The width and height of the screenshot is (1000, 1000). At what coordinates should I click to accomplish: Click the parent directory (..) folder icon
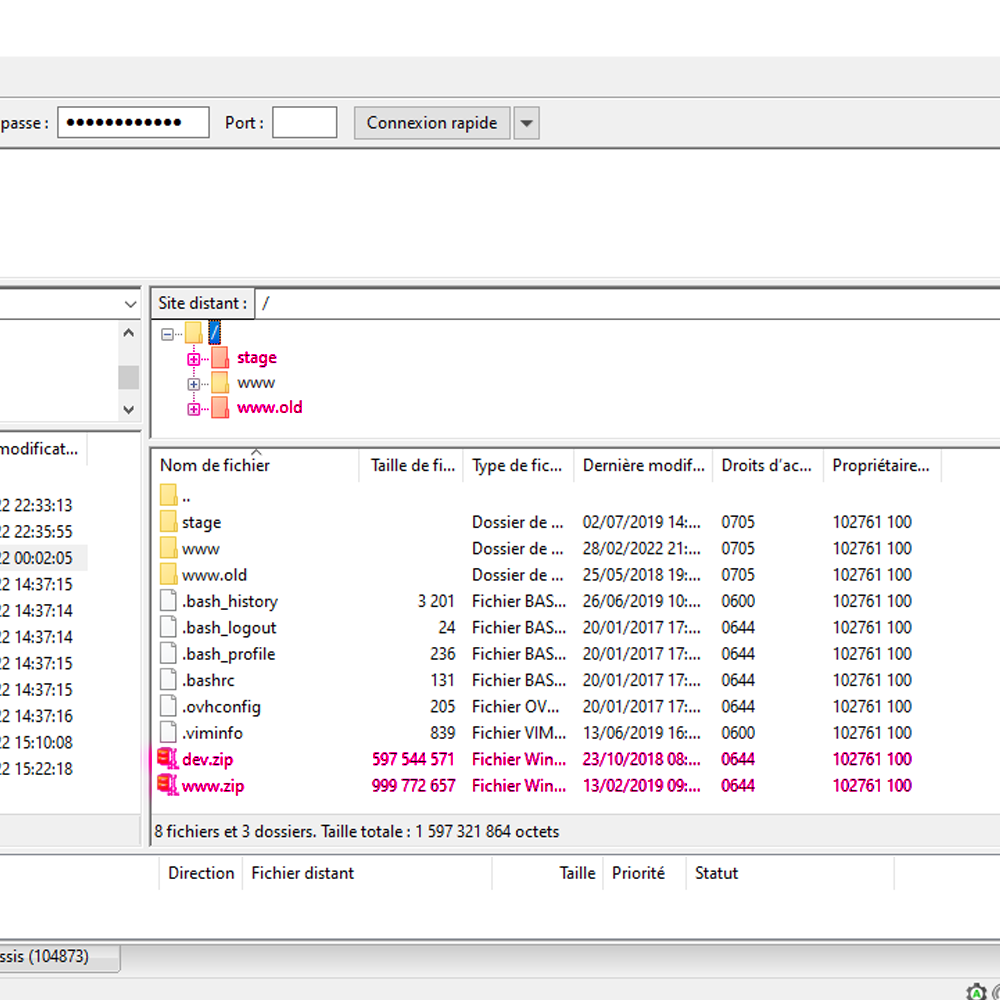pos(168,495)
